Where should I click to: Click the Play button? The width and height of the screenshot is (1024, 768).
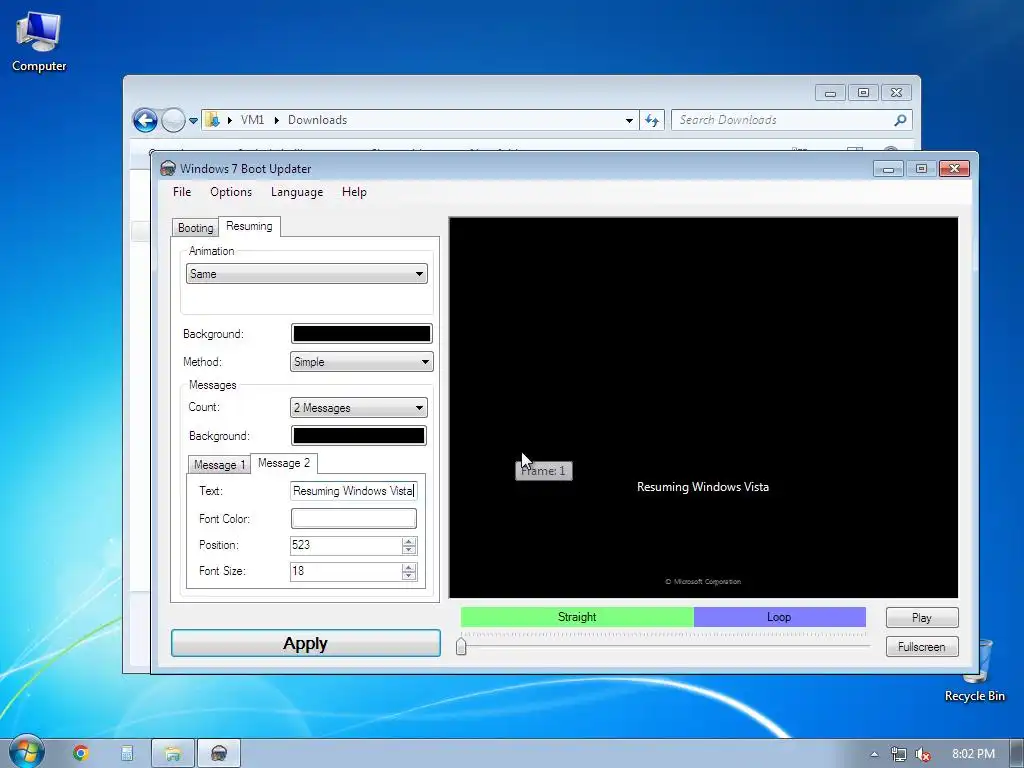tap(921, 618)
